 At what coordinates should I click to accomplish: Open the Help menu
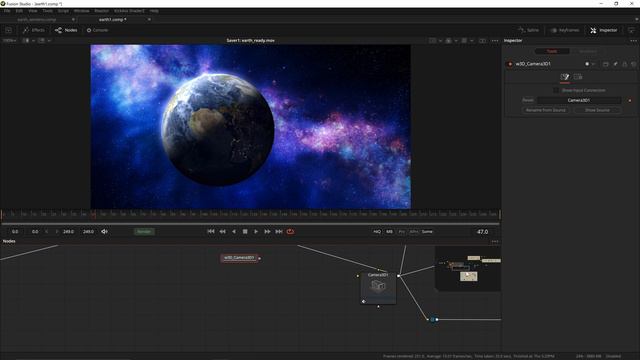coord(154,11)
